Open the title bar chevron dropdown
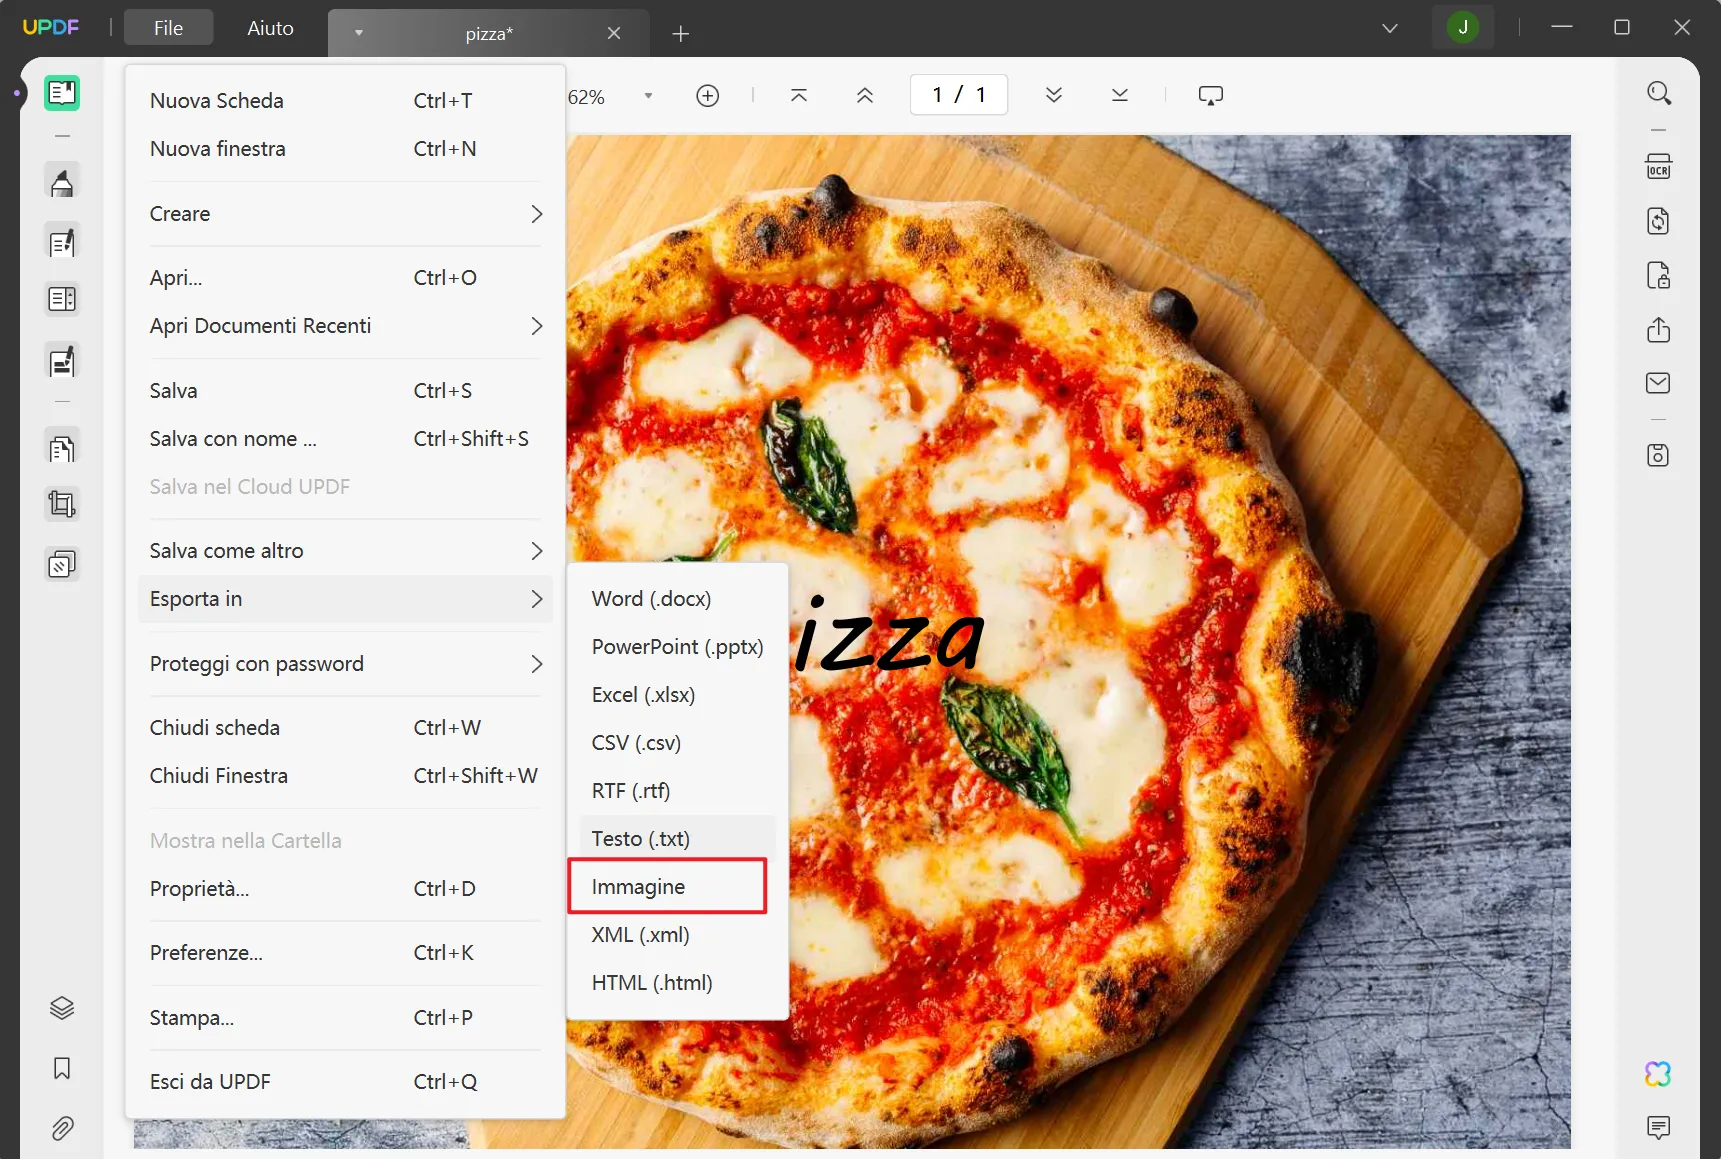The height and width of the screenshot is (1159, 1721). pos(1390,28)
